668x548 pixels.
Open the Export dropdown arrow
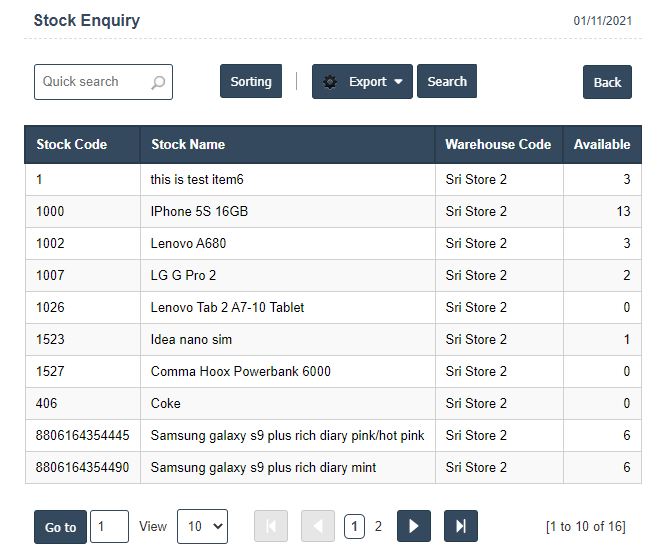coord(398,82)
